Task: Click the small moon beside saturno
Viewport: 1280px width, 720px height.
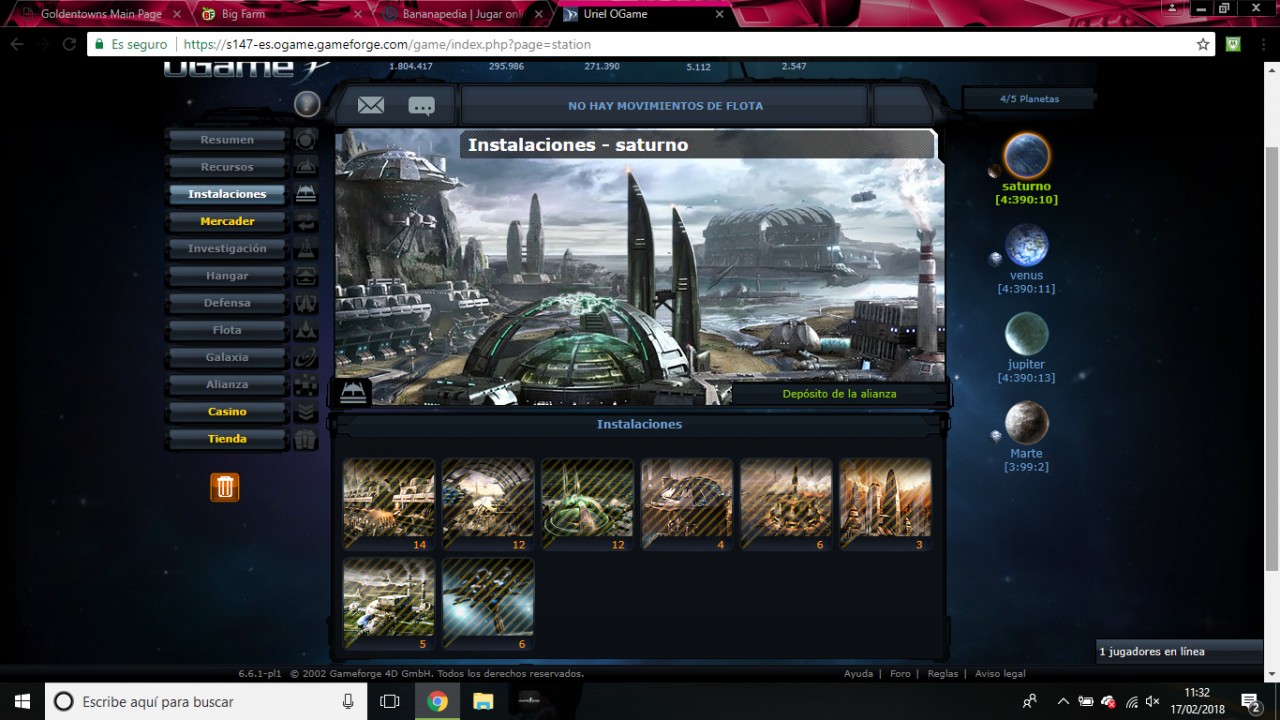Action: [994, 171]
